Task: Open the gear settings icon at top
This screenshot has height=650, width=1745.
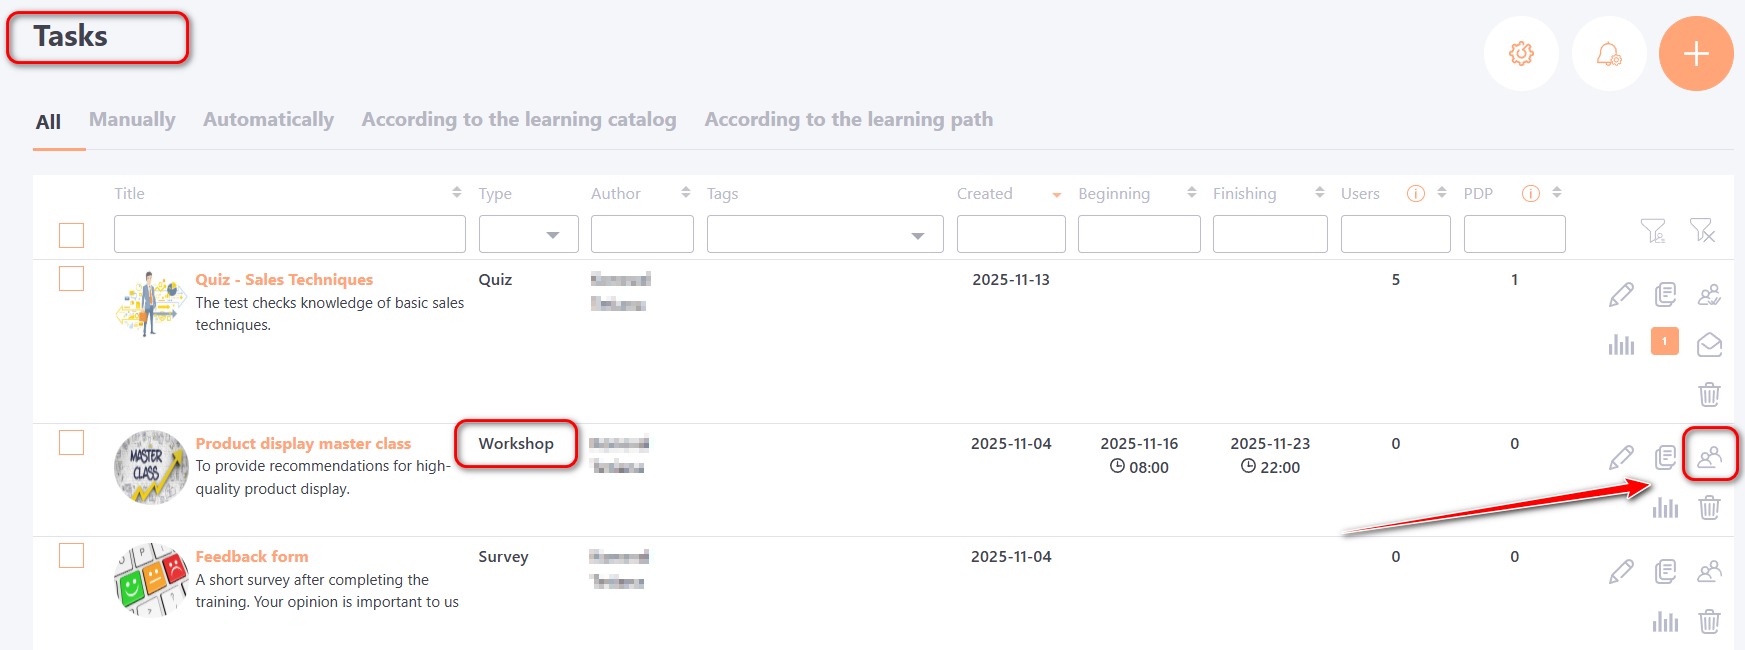Action: [x=1521, y=54]
